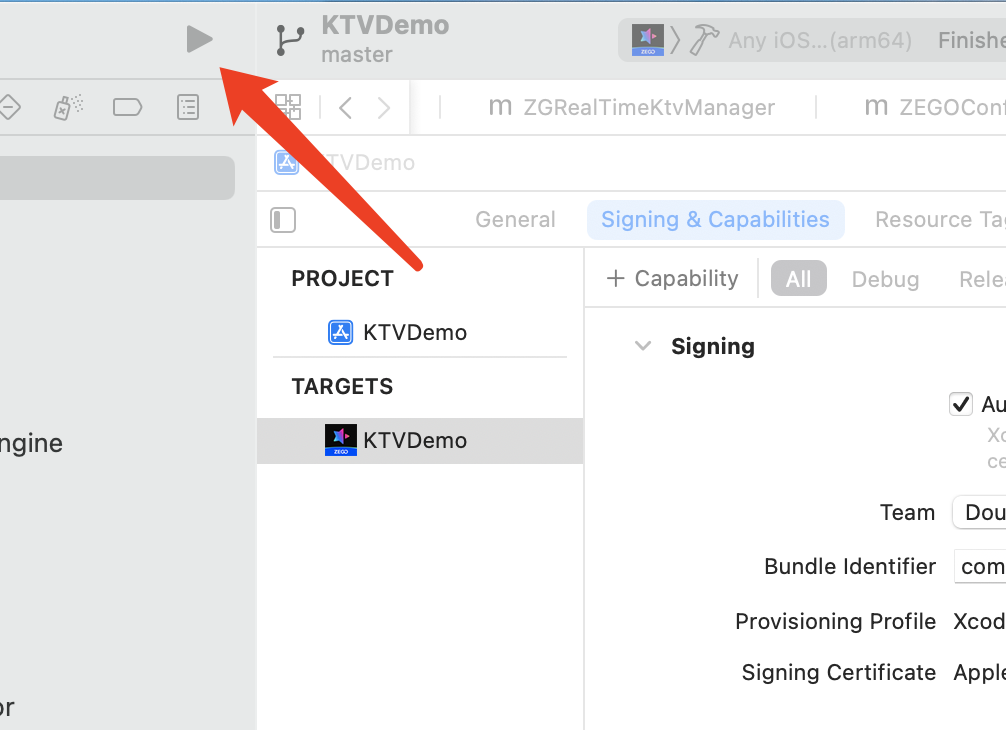The width and height of the screenshot is (1006, 730).
Task: Open the debug navigator spray icon
Action: [68, 107]
